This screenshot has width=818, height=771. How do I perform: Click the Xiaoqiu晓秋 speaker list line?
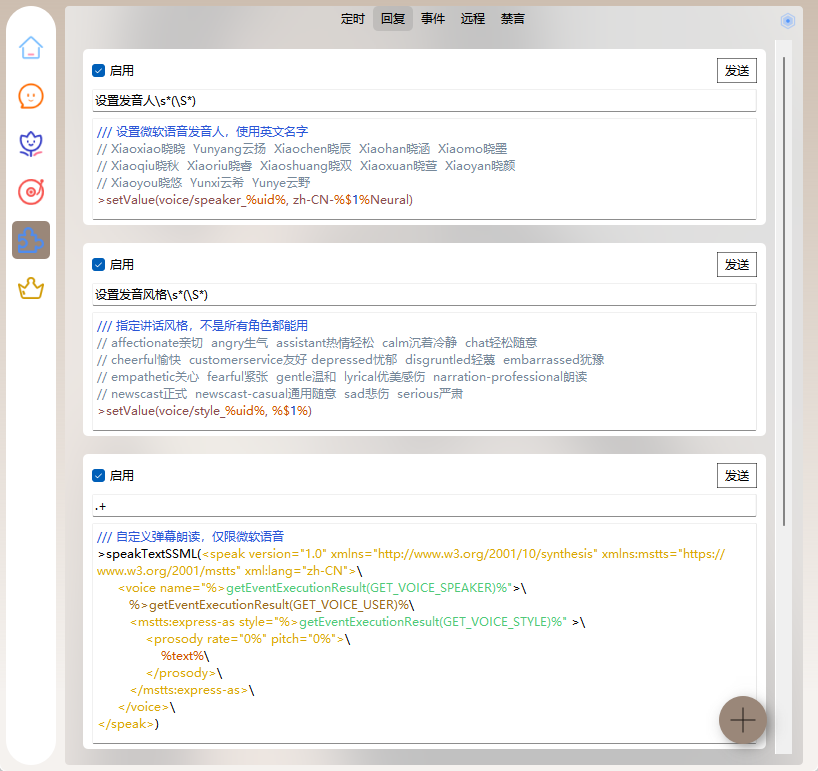coord(306,166)
